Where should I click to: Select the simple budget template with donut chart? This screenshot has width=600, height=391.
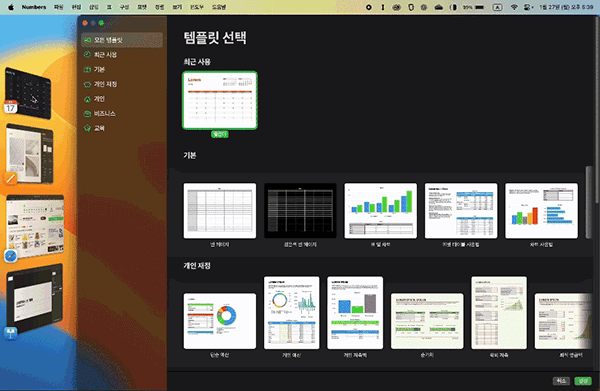220,321
